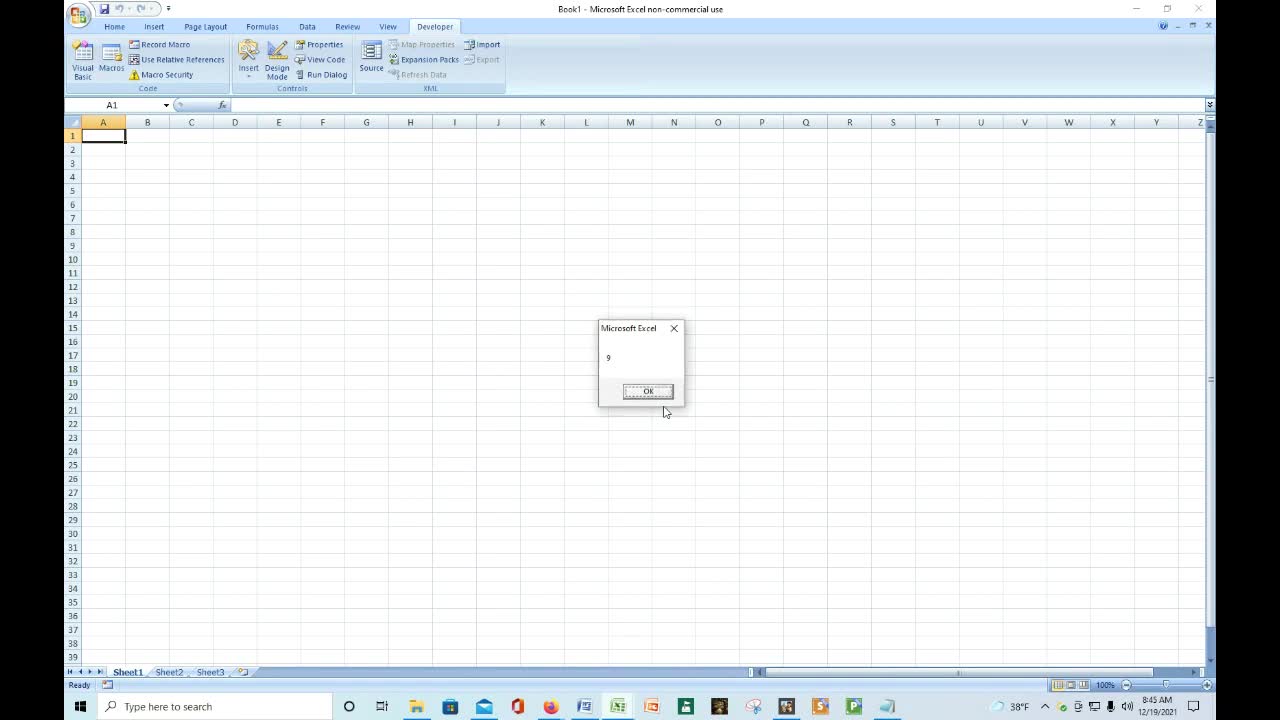Open the Visual Basic editor

point(83,61)
